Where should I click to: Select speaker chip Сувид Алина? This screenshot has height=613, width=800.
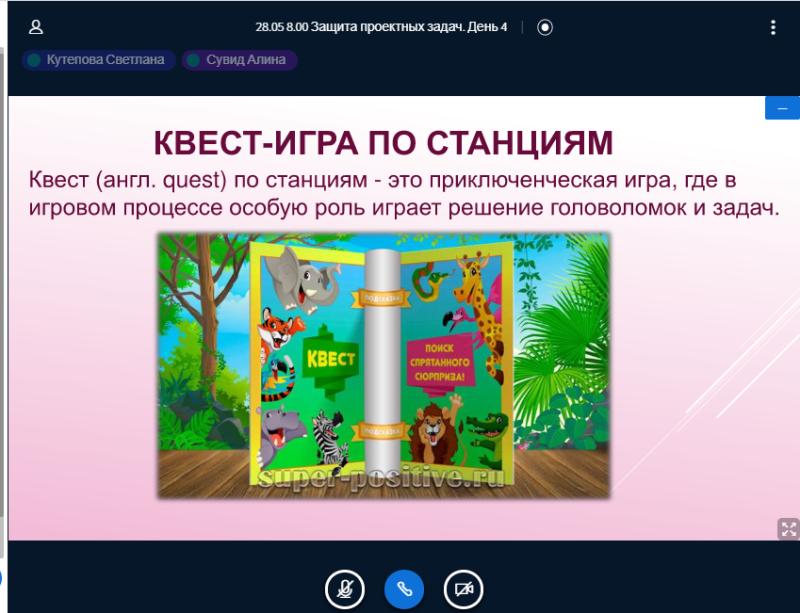[239, 60]
